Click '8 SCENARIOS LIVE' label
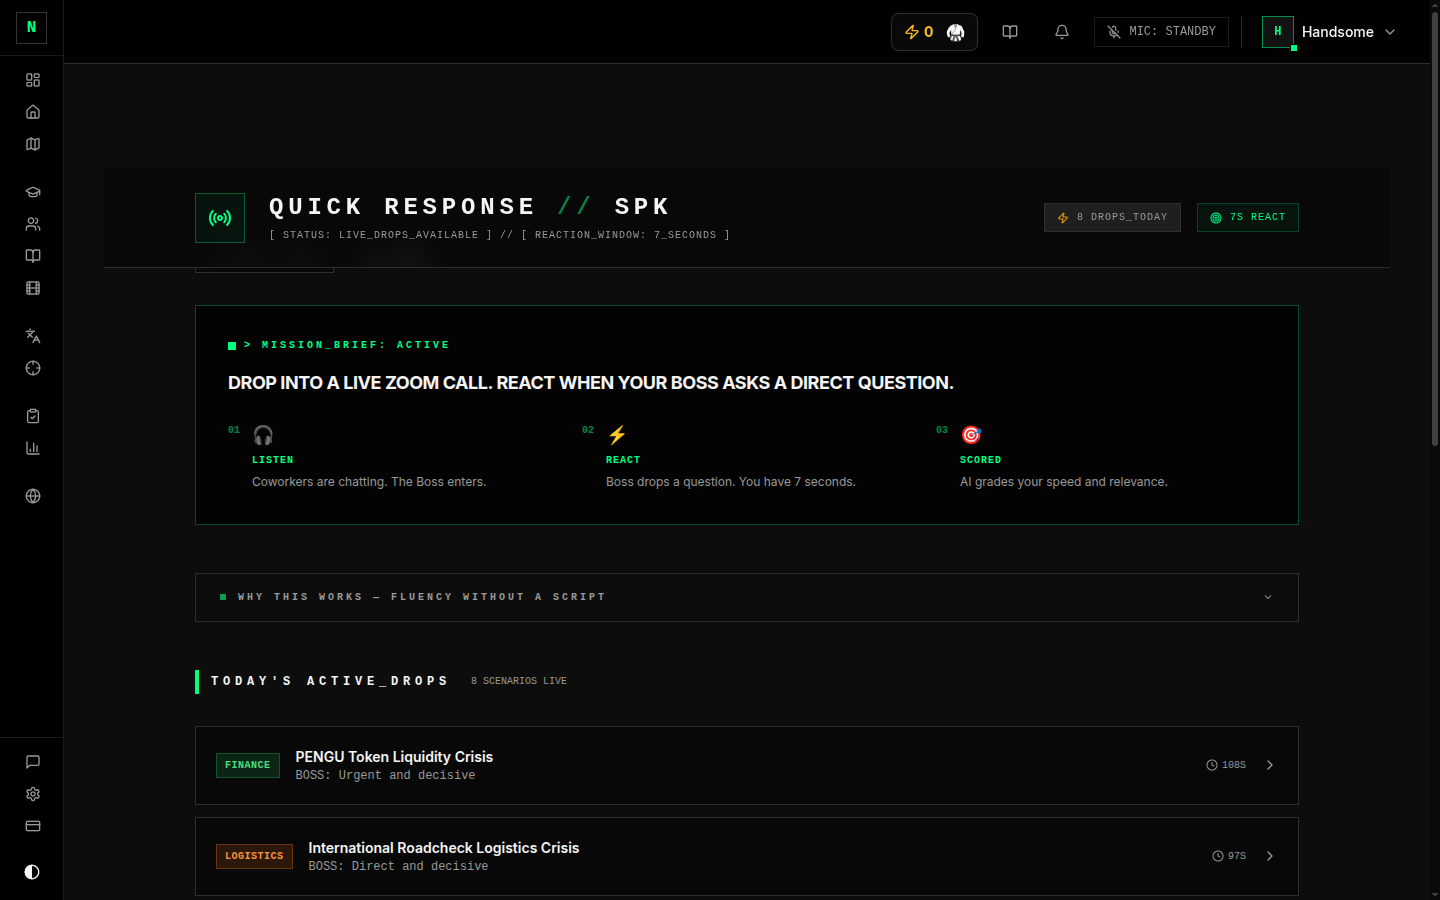This screenshot has height=900, width=1440. 519,681
